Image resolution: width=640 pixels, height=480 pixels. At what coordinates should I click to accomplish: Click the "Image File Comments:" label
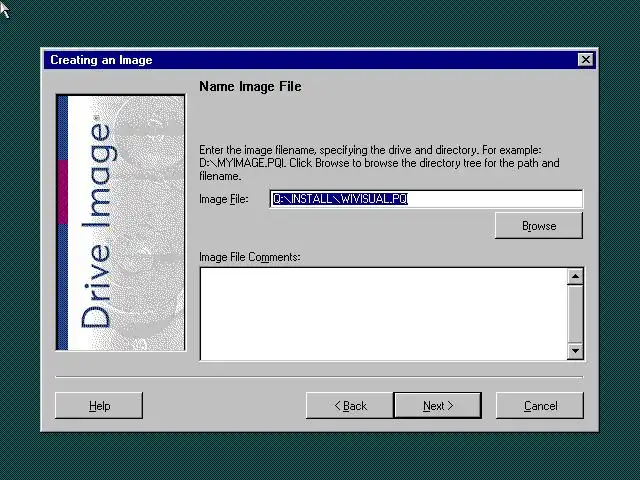point(249,257)
